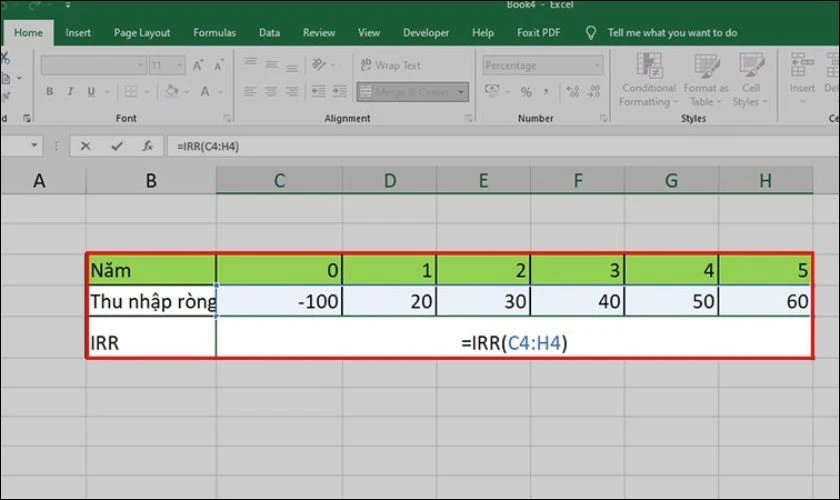This screenshot has width=840, height=500.
Task: Open the font name dropdown
Action: pyautogui.click(x=140, y=65)
